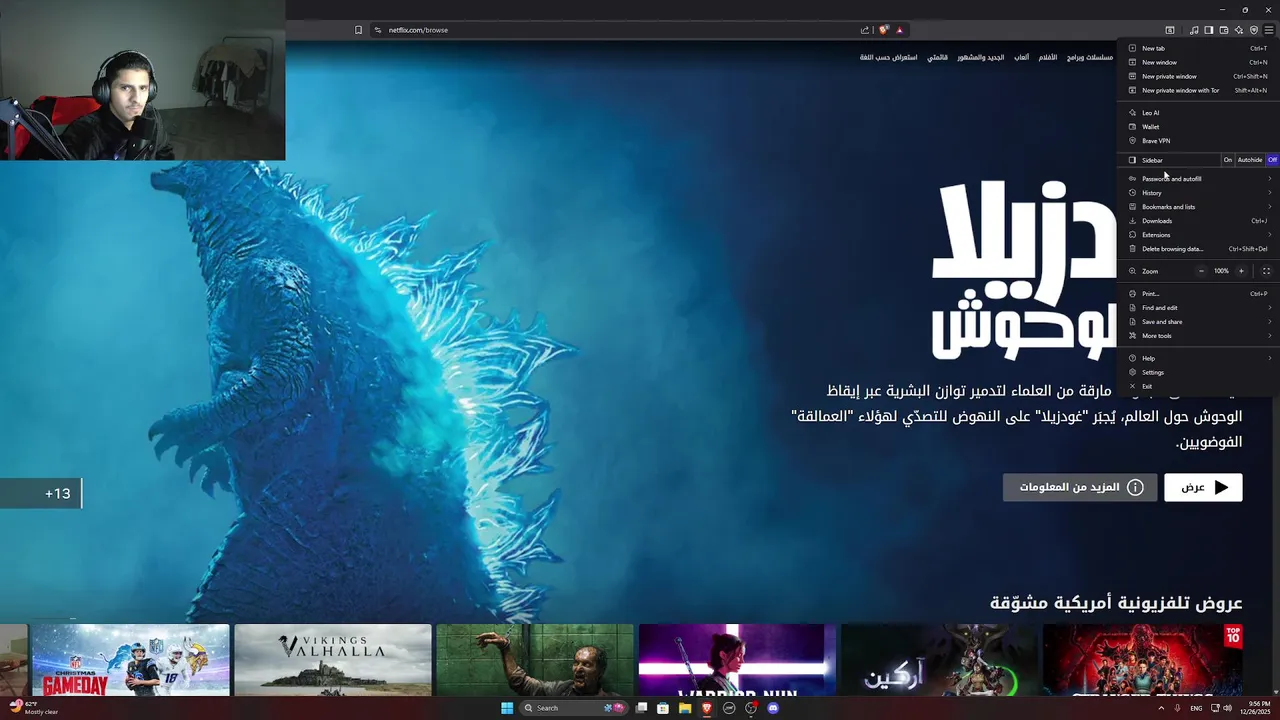Click the Windows Start button

(507, 708)
